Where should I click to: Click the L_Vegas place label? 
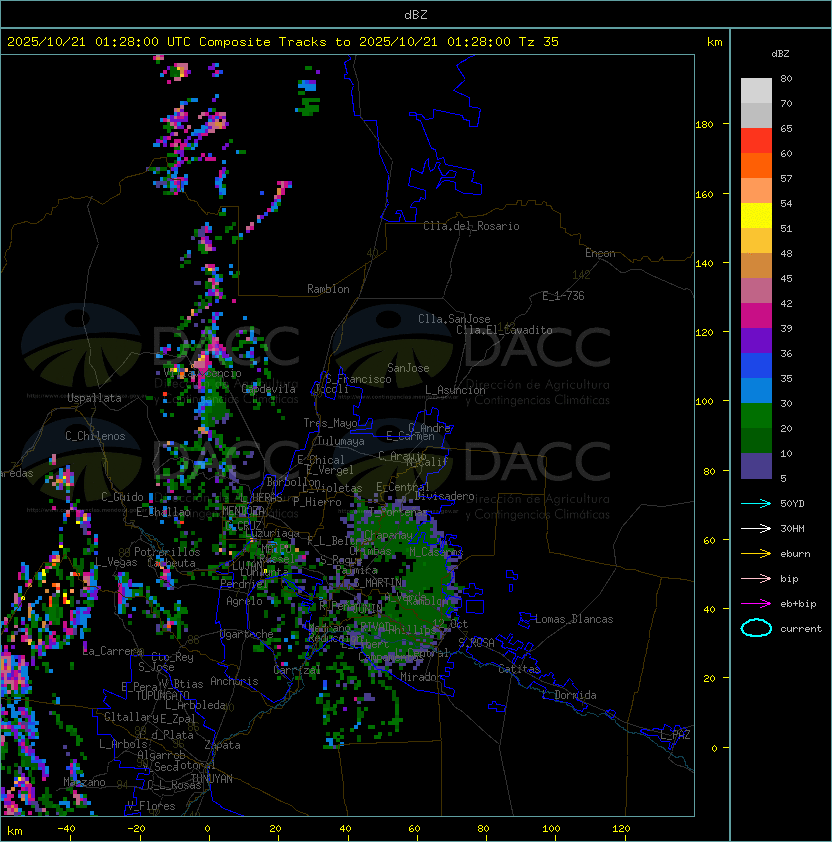(x=115, y=562)
